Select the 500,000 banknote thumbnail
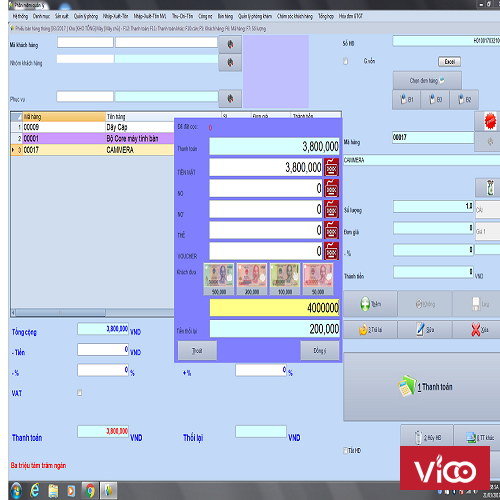The width and height of the screenshot is (500, 500). (x=219, y=279)
